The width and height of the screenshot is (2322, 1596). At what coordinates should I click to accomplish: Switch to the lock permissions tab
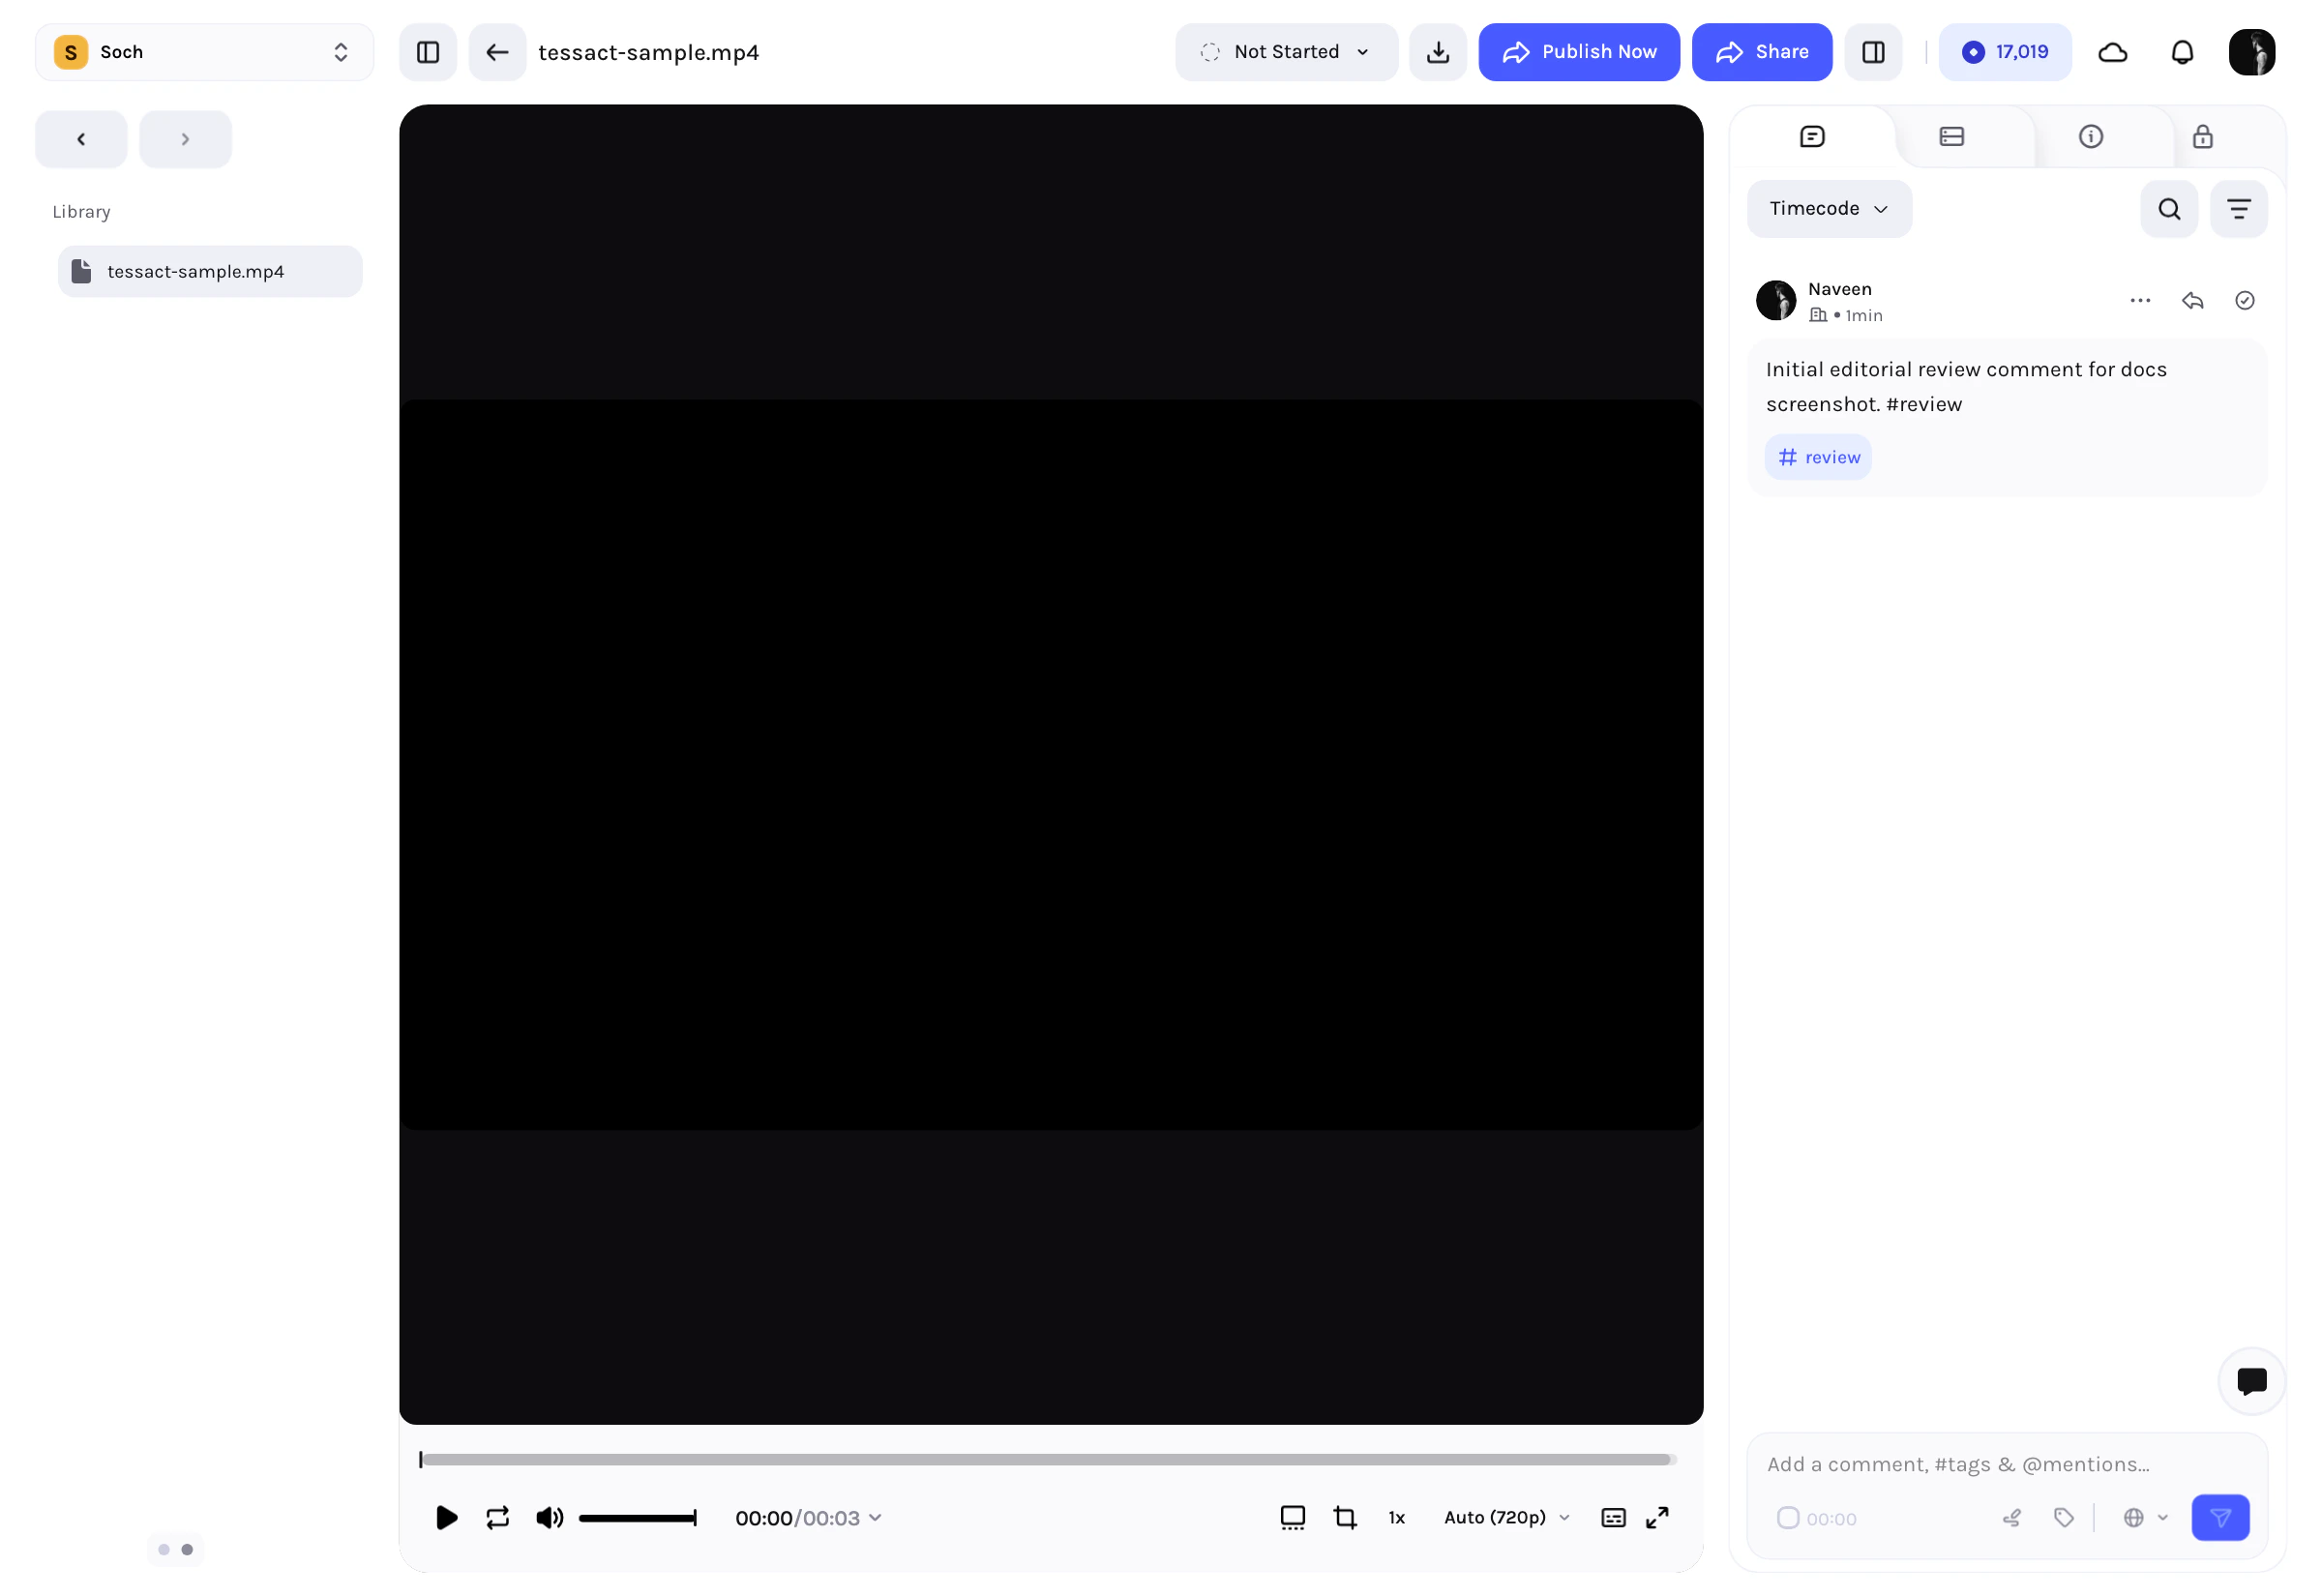coord(2202,137)
